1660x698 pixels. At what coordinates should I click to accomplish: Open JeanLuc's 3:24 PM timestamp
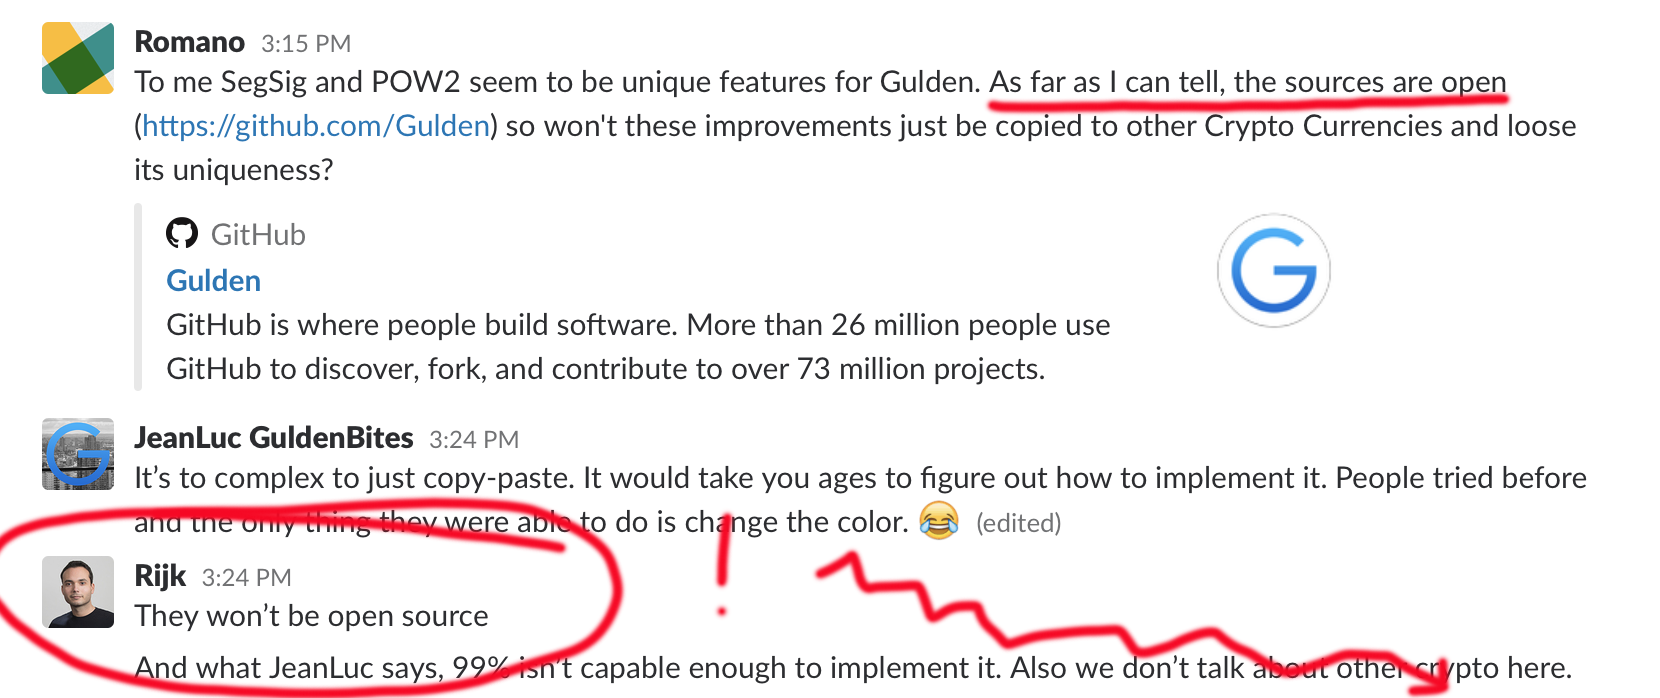pyautogui.click(x=474, y=440)
